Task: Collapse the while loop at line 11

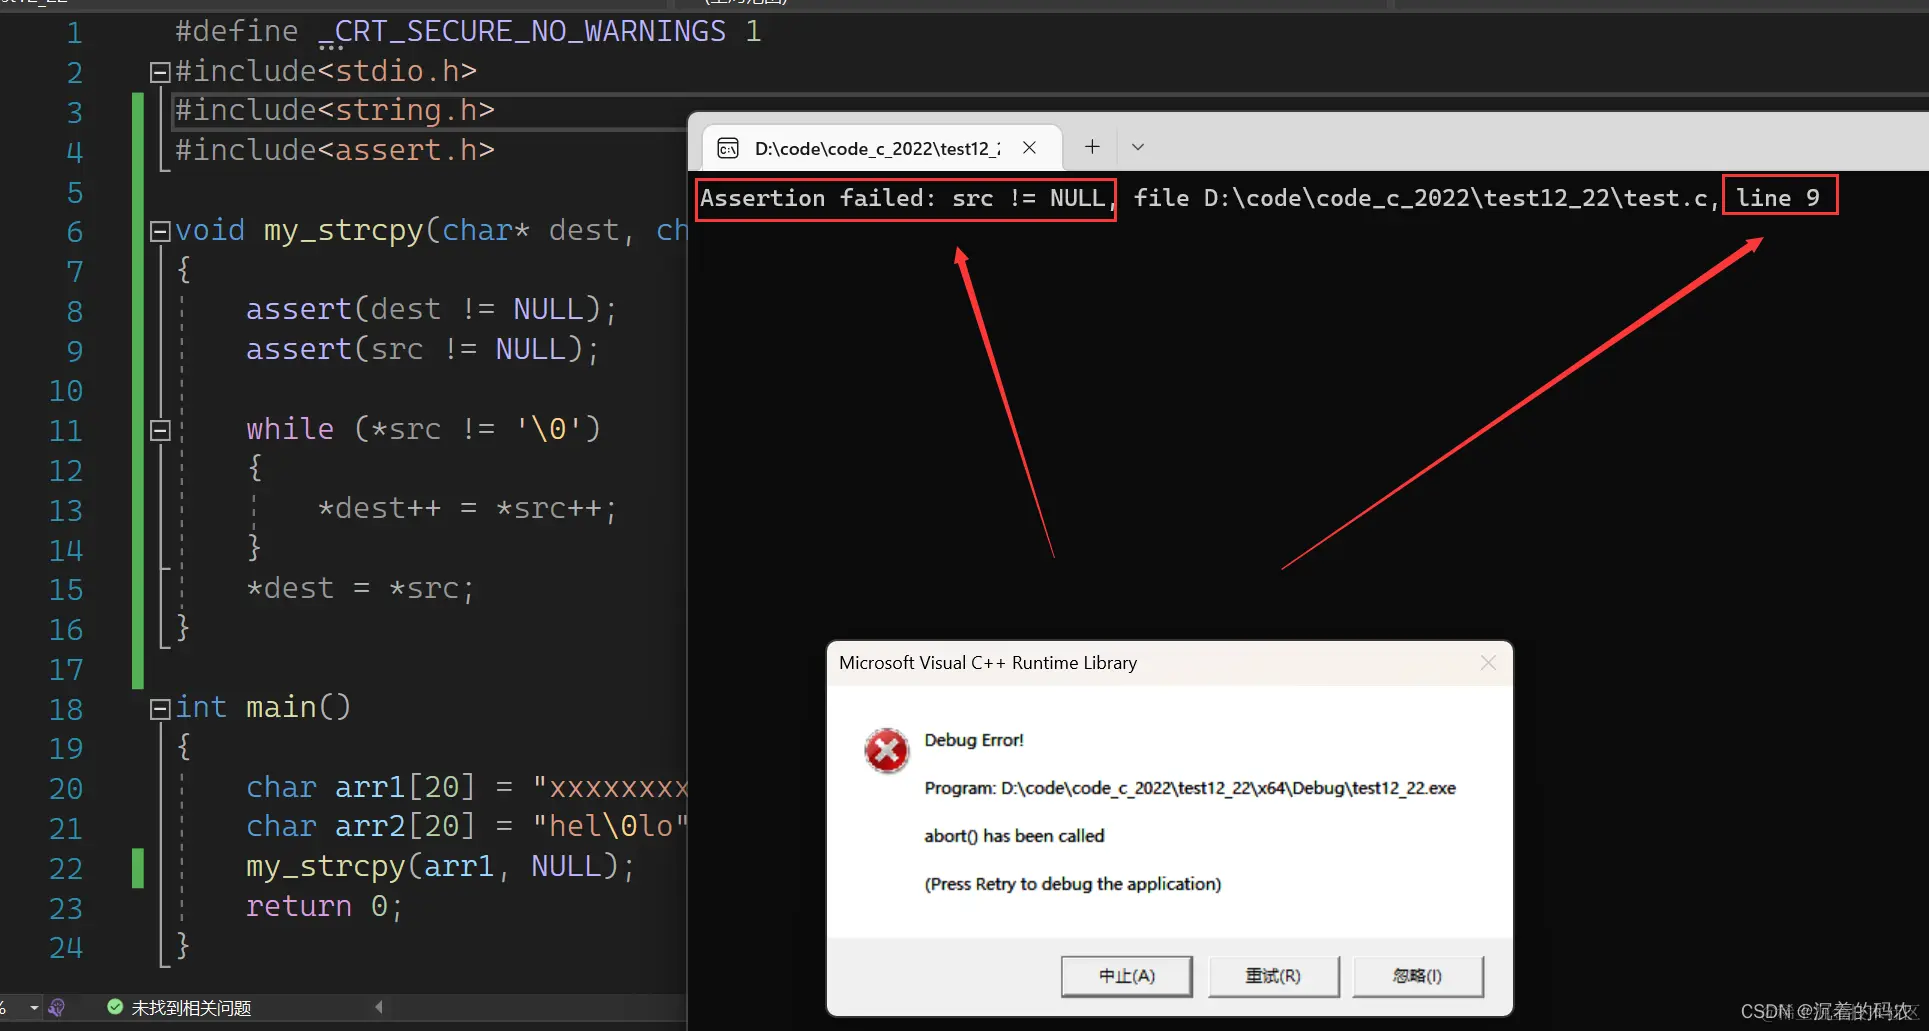Action: (159, 430)
